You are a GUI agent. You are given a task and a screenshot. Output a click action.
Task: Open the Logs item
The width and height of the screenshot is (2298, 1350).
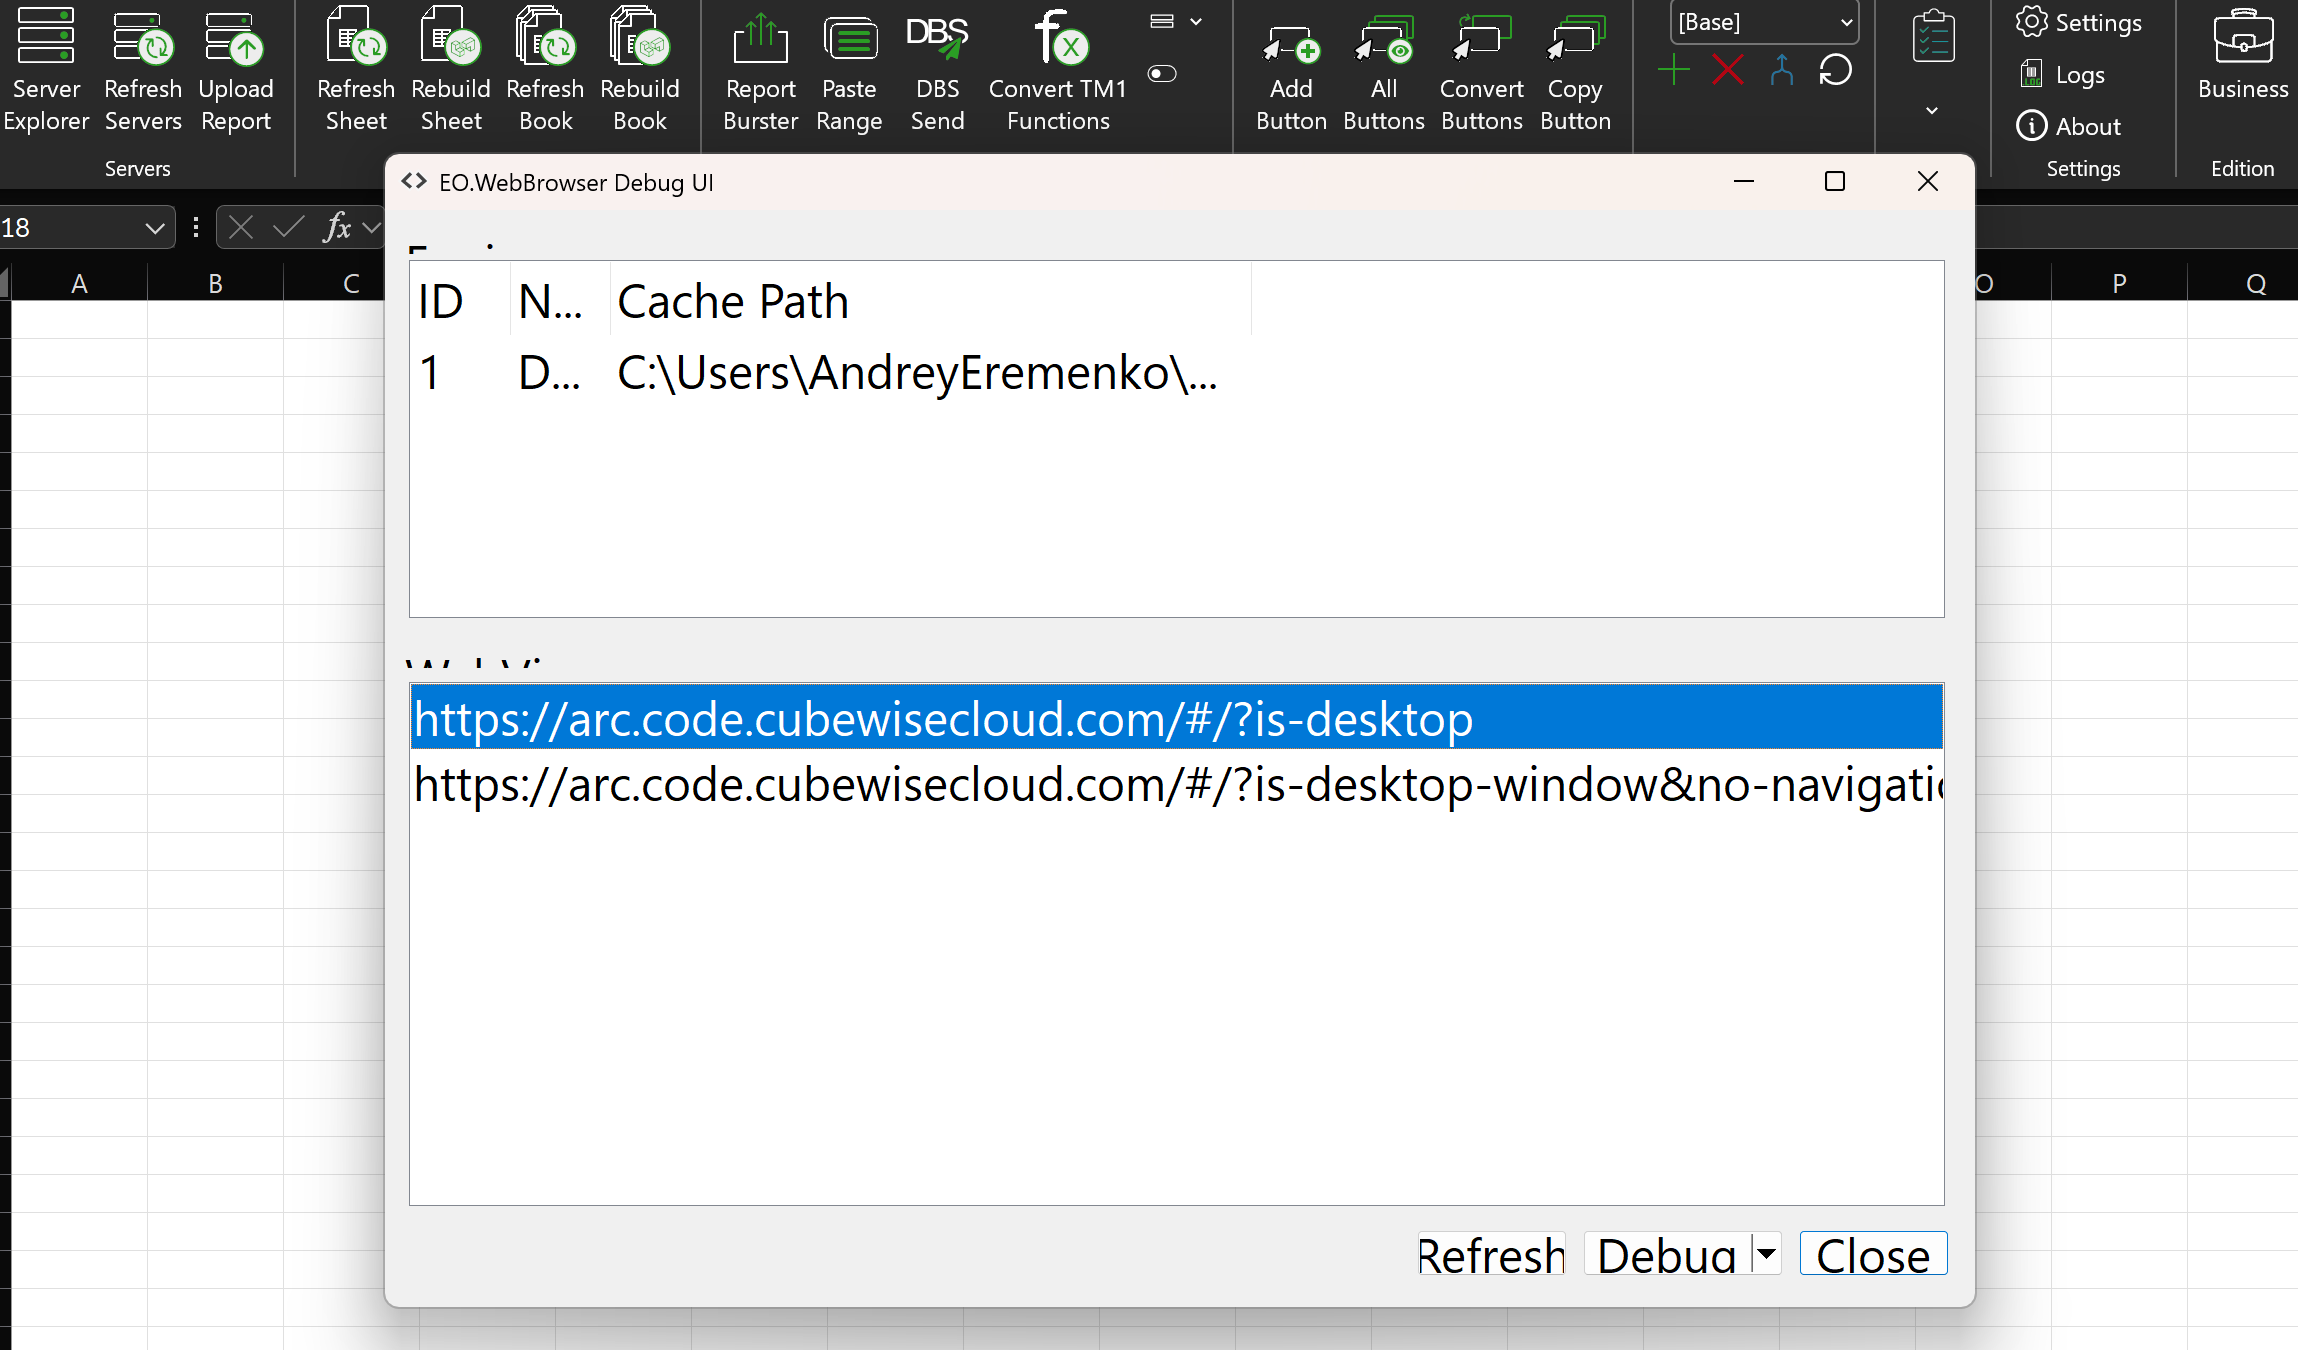coord(2062,74)
